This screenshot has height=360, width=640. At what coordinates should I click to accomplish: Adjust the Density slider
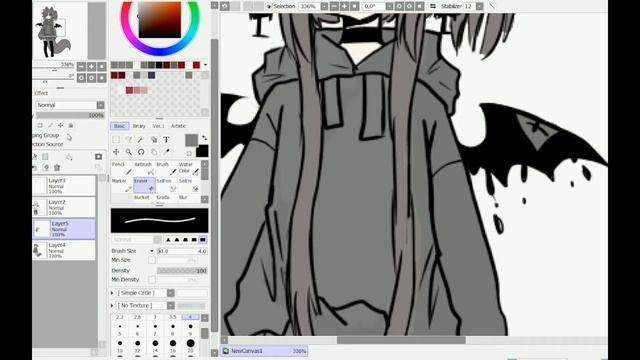(x=182, y=271)
